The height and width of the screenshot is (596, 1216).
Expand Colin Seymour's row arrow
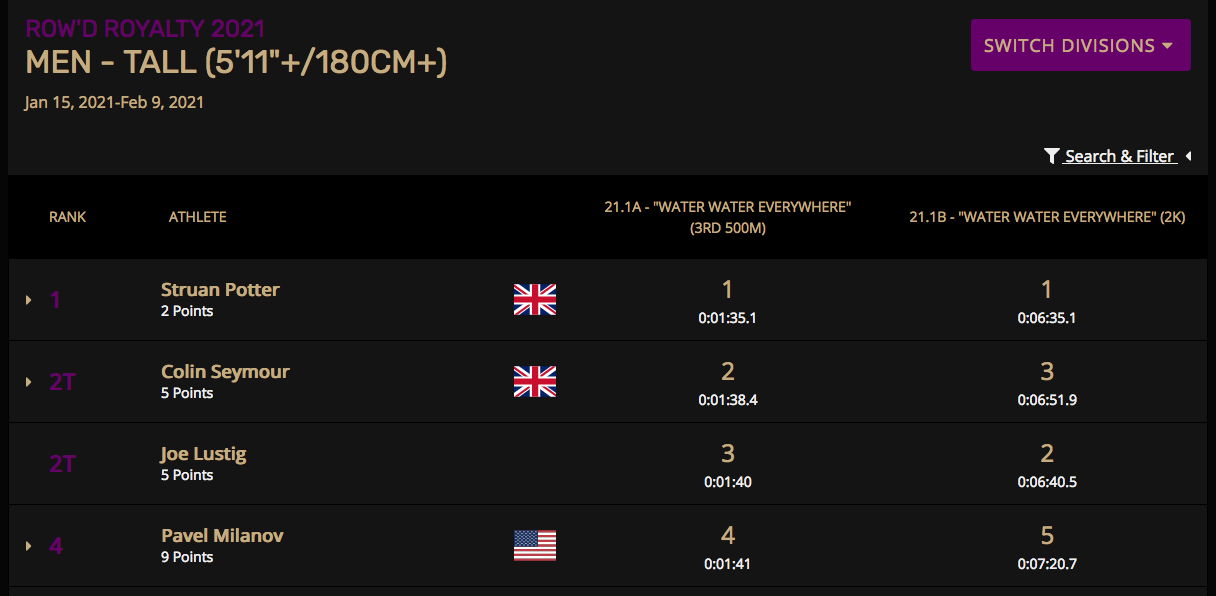click(29, 382)
